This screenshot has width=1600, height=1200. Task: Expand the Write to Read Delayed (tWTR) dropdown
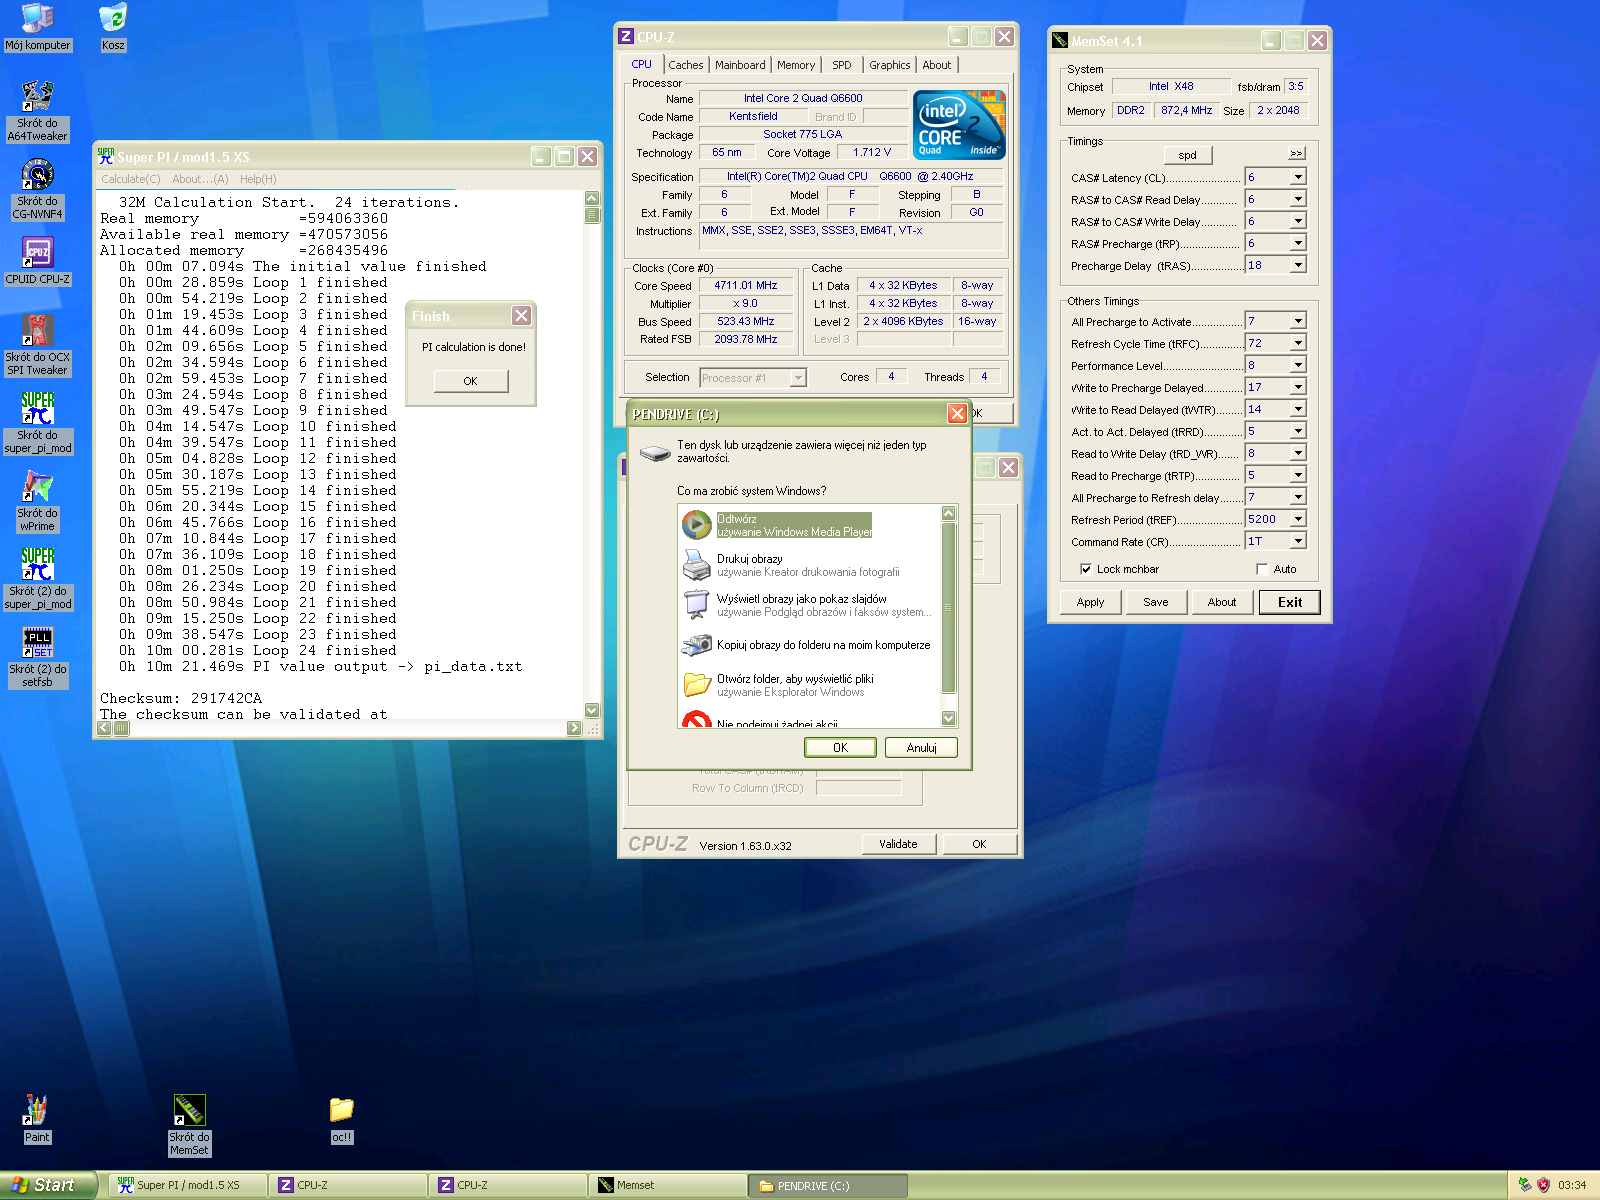click(1298, 409)
